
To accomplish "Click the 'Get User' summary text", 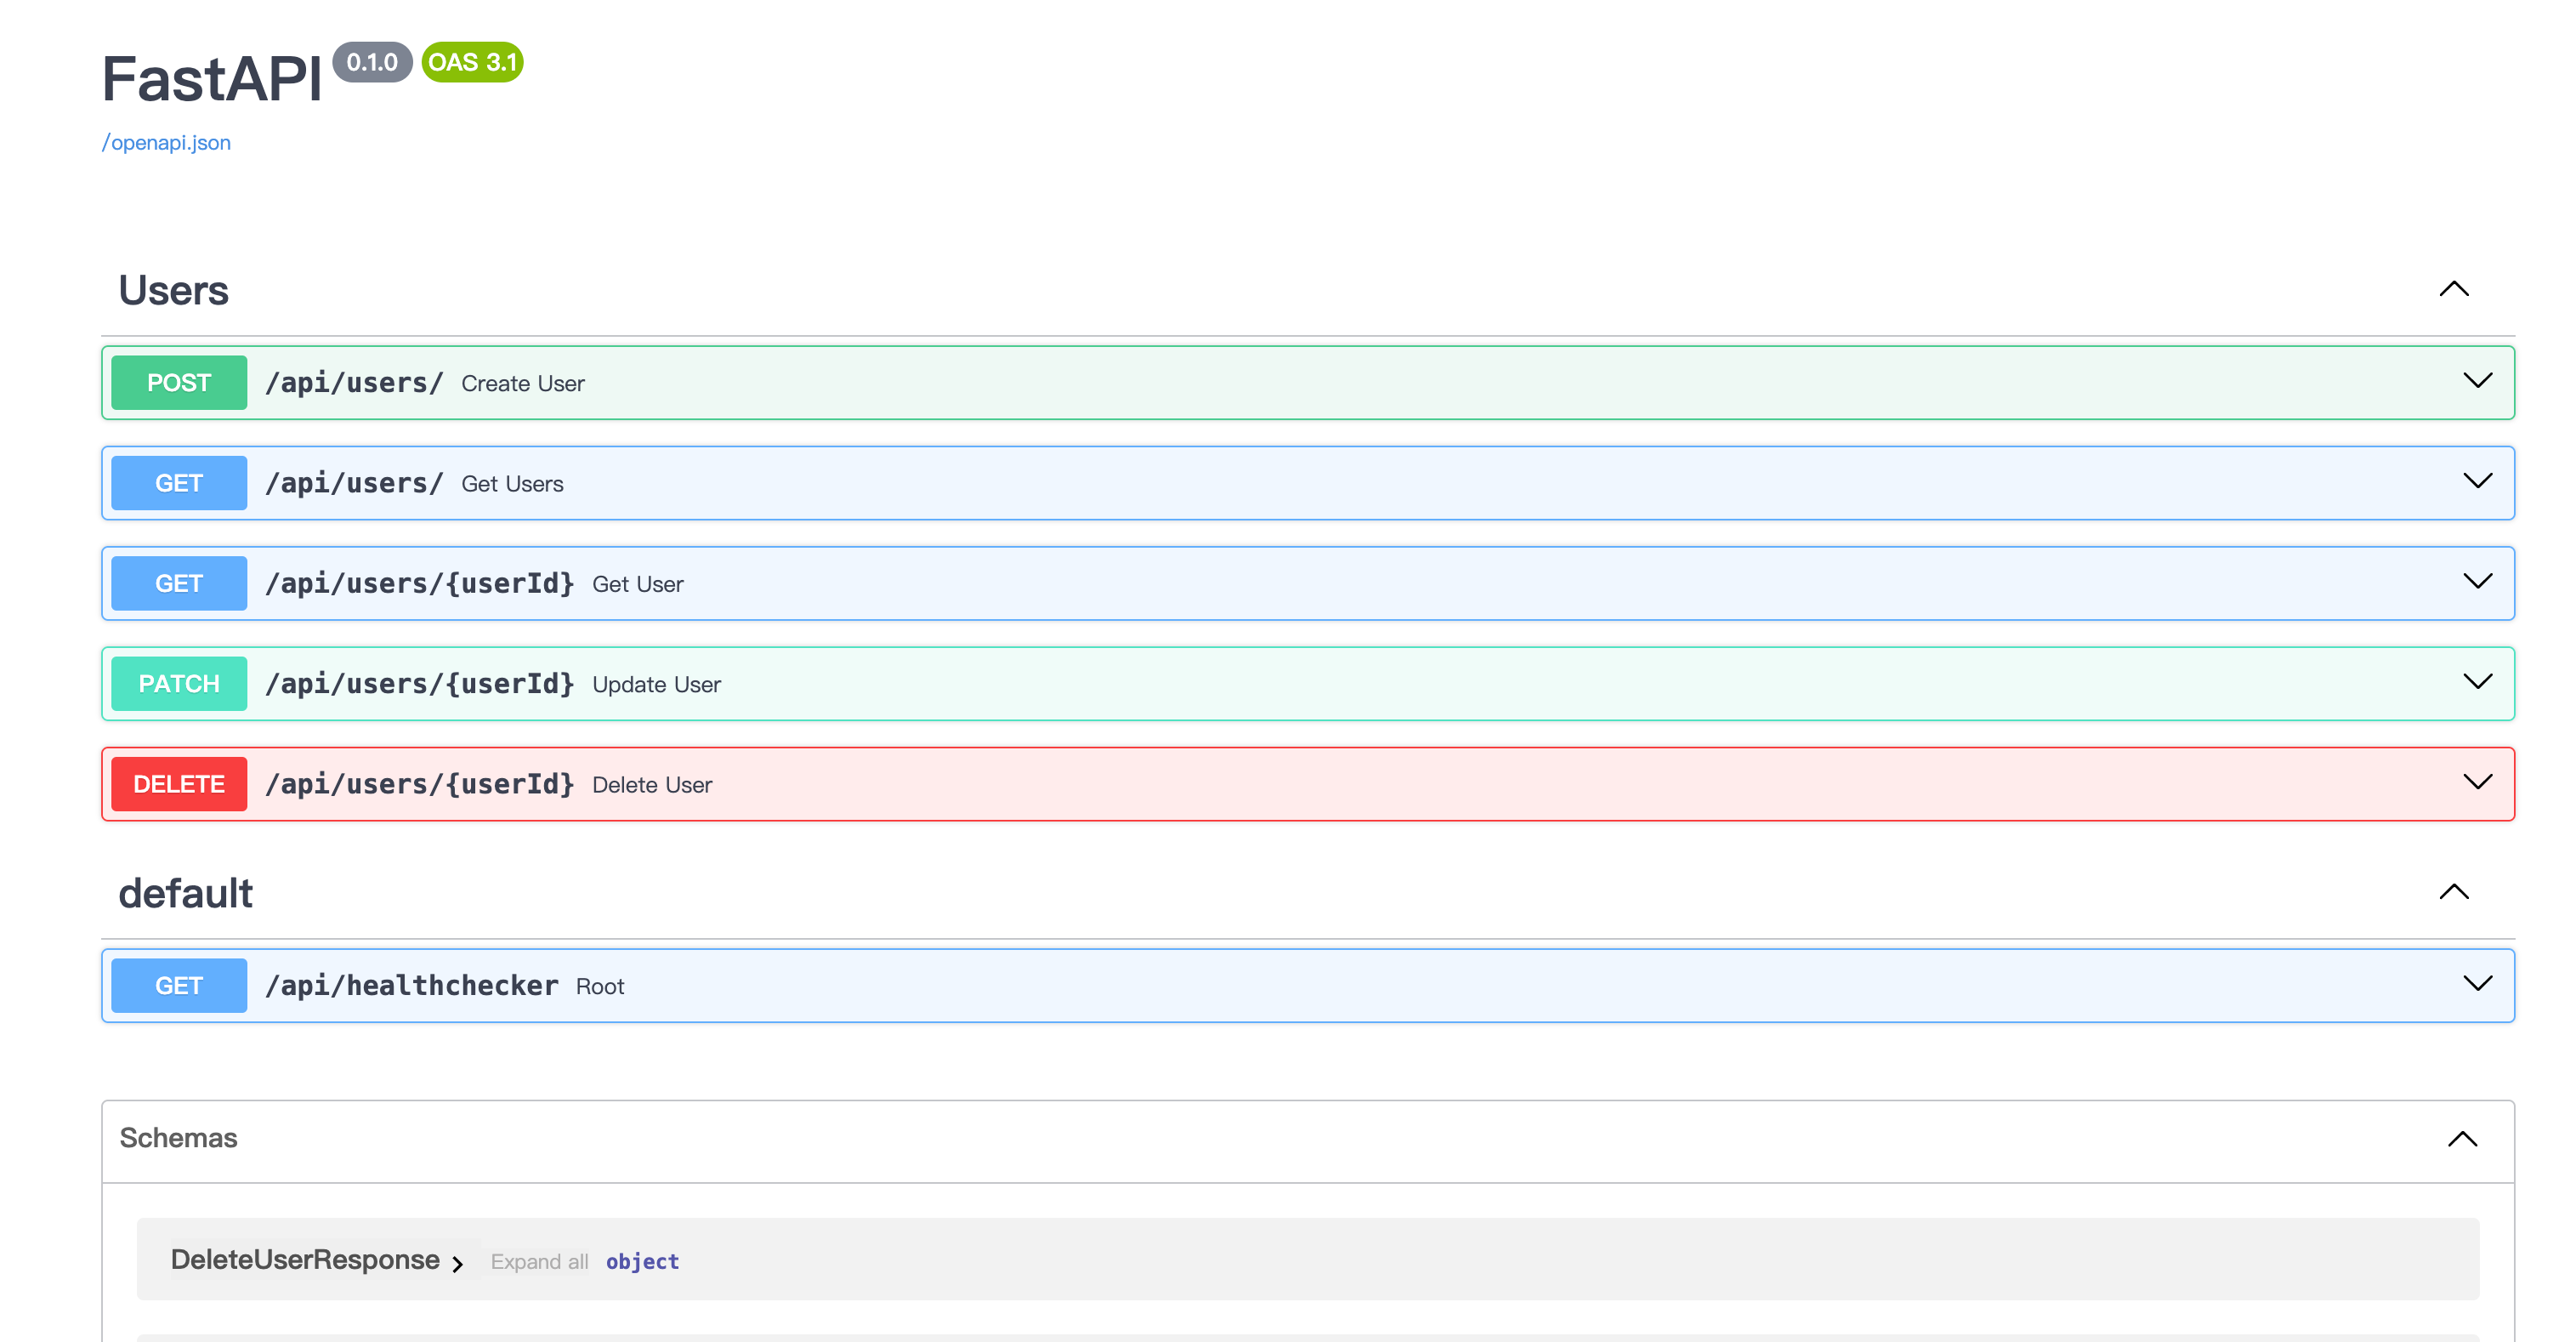I will tap(638, 584).
